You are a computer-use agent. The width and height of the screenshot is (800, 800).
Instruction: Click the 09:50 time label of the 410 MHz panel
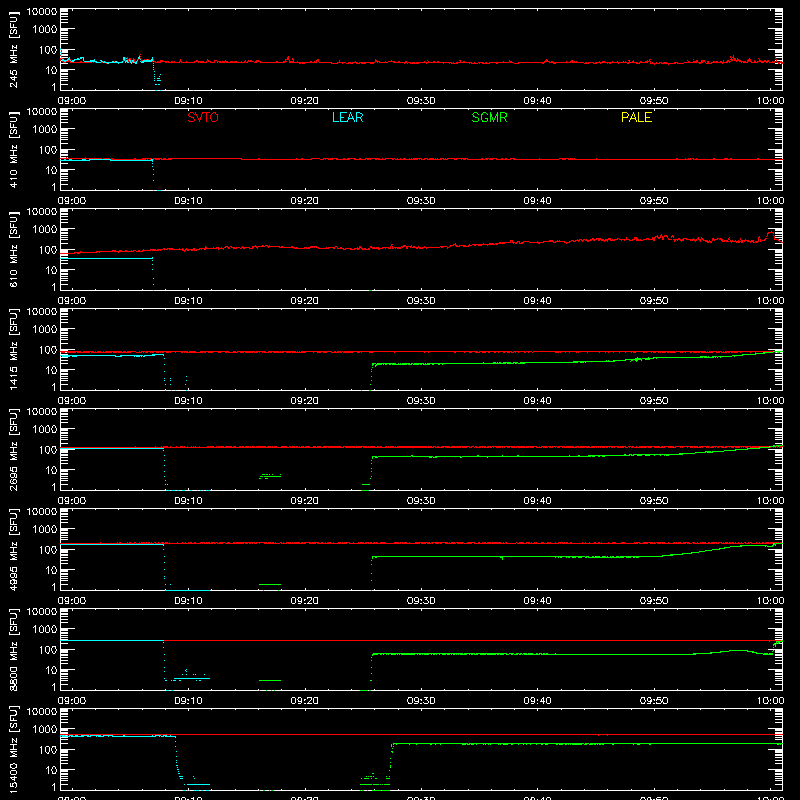coord(654,201)
